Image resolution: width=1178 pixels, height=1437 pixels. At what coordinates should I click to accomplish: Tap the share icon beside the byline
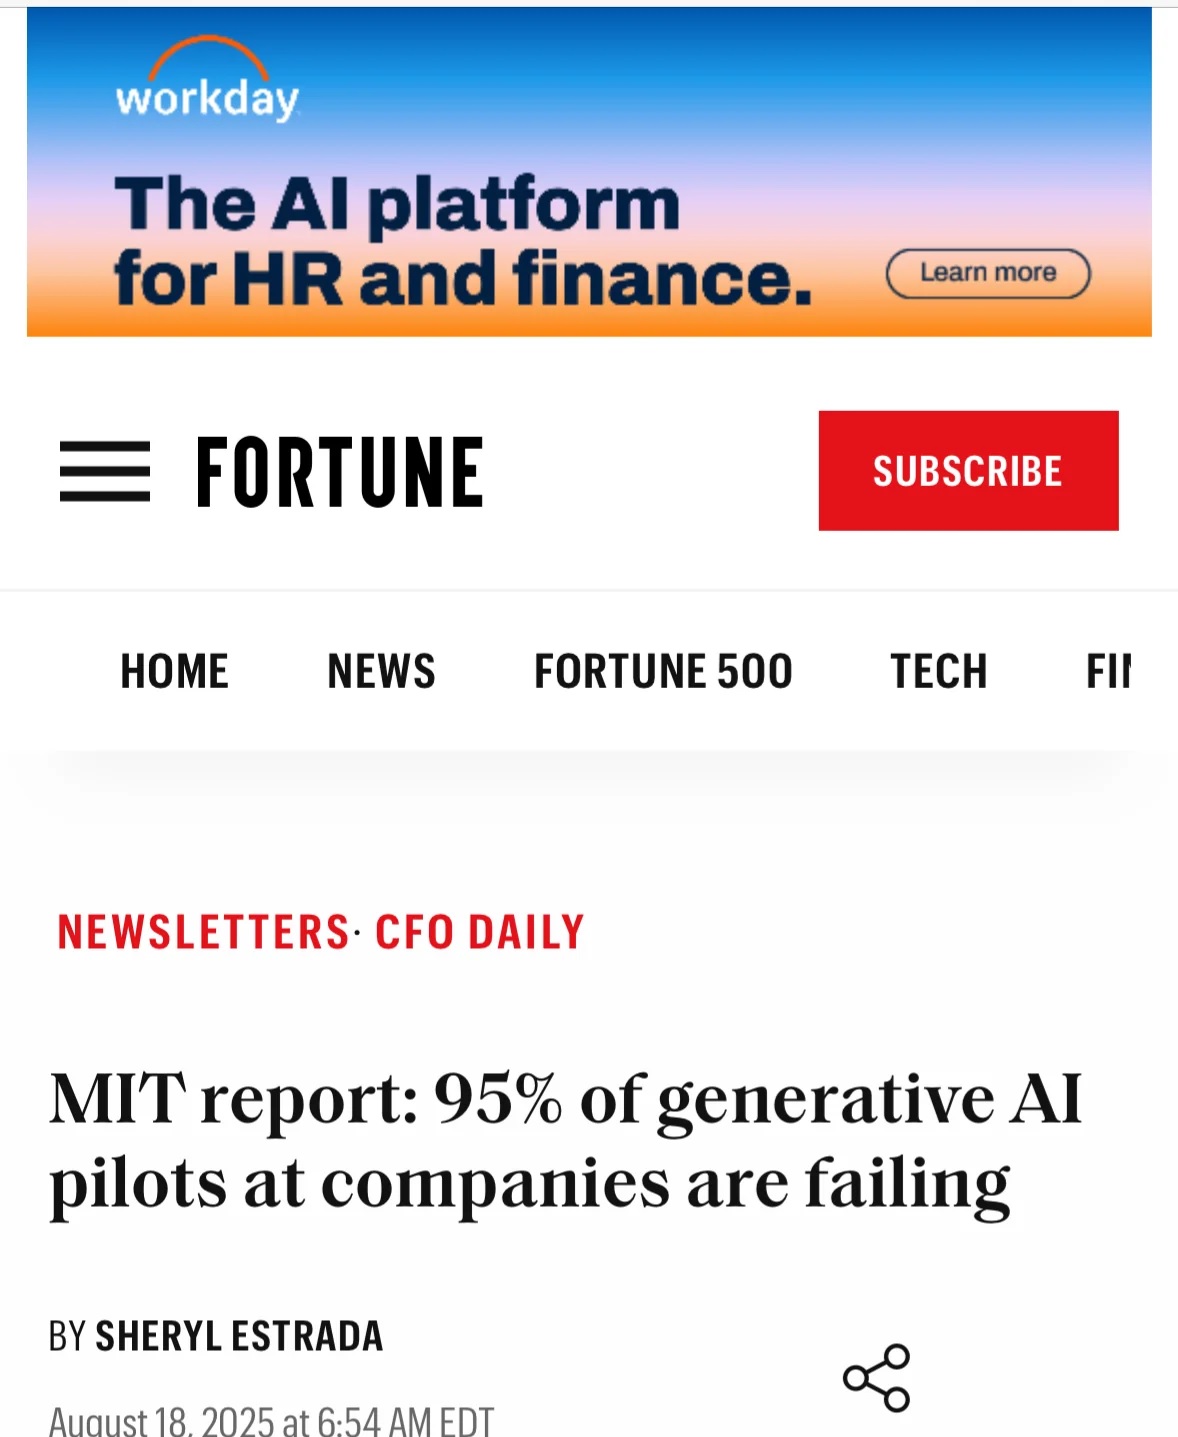pos(877,1378)
